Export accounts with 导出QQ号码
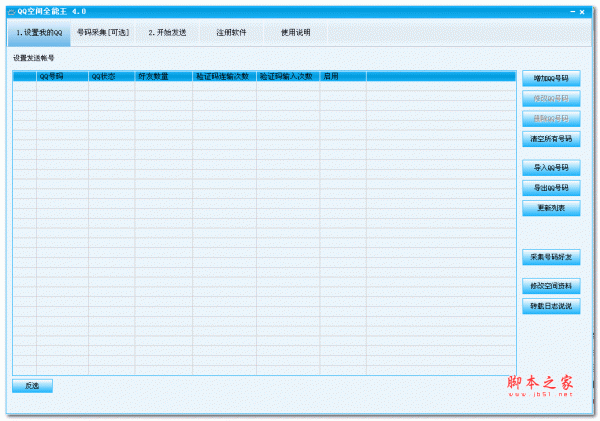This screenshot has height=421, width=600. click(551, 188)
